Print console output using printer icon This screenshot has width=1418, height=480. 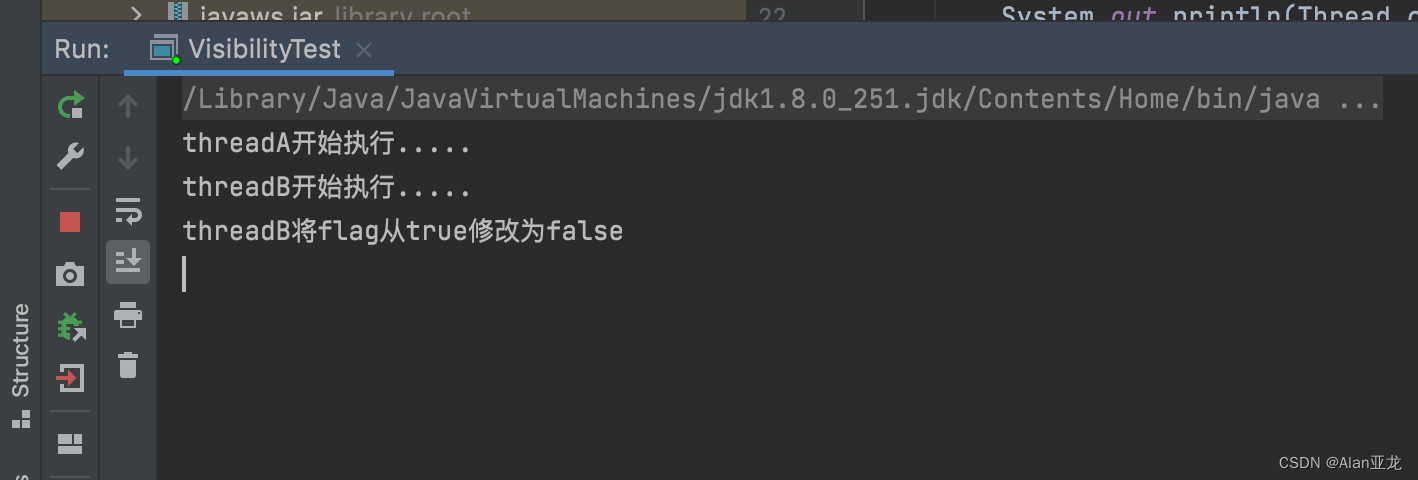128,315
